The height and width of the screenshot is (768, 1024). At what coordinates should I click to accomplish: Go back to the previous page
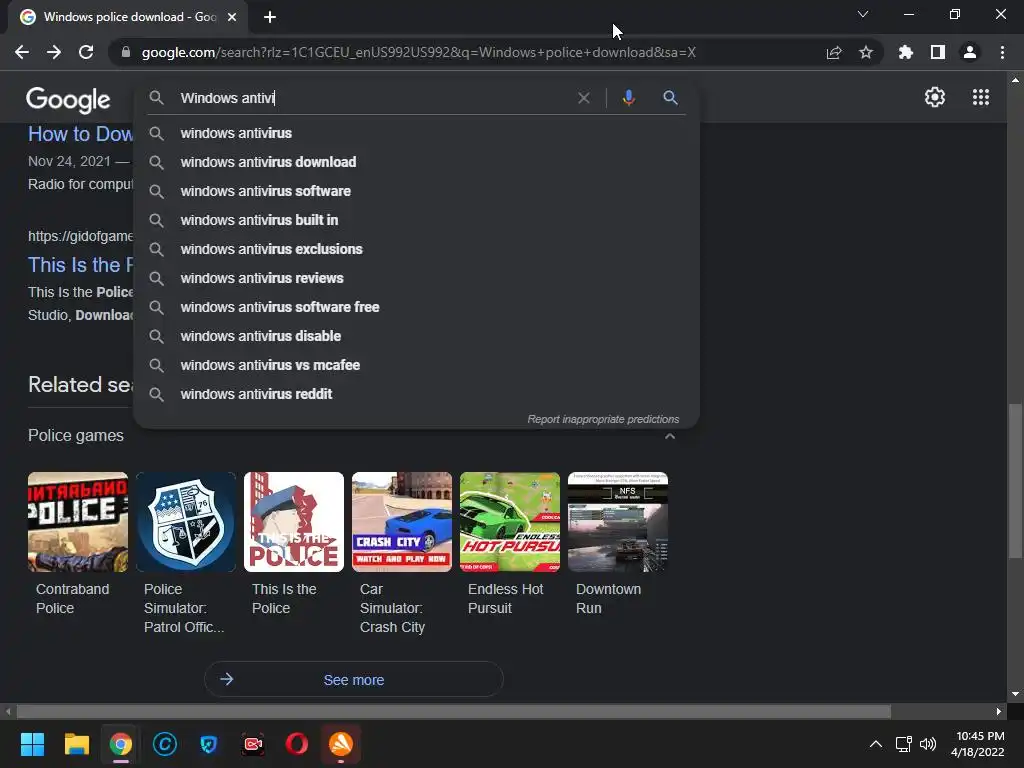click(x=22, y=52)
